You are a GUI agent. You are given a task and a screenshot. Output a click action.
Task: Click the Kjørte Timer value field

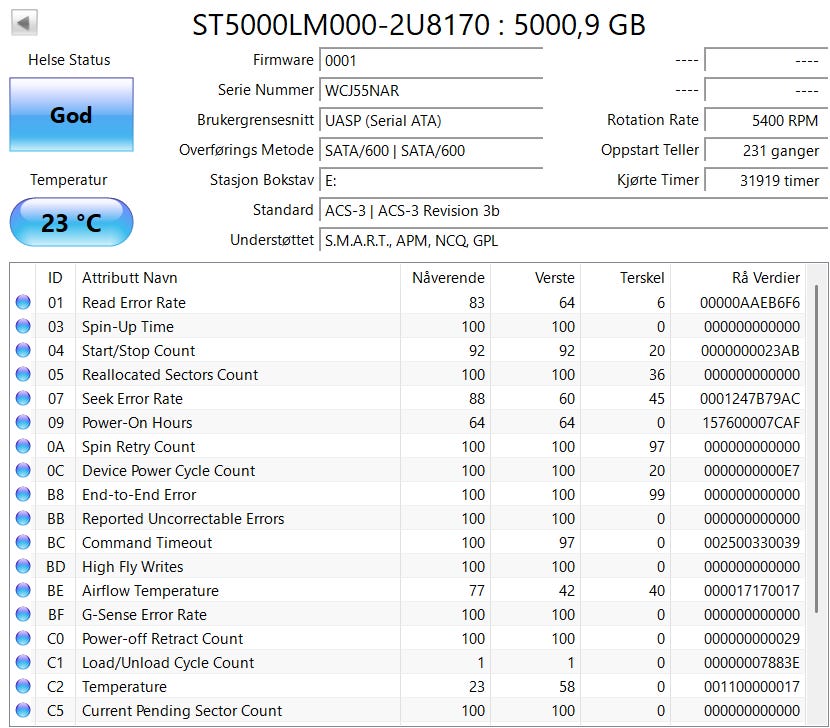point(764,180)
